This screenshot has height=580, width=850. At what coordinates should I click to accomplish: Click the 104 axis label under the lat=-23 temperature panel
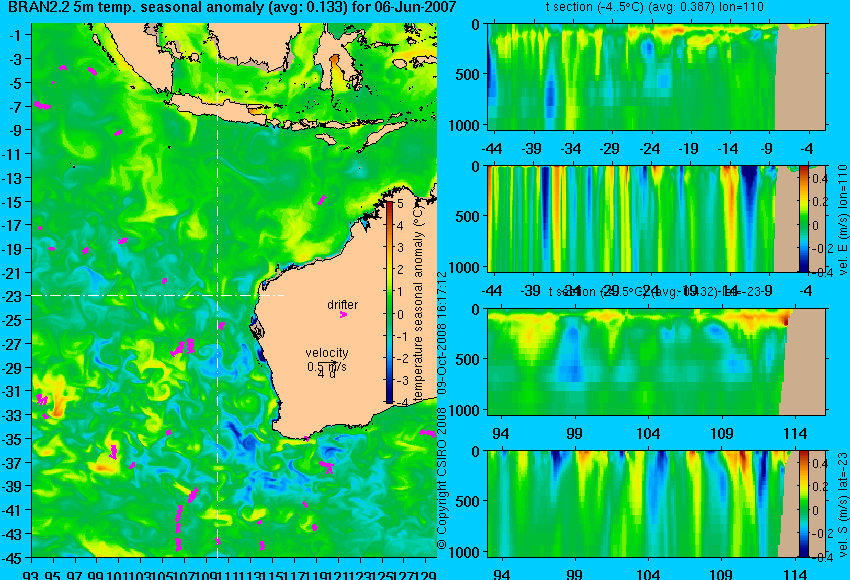point(648,434)
